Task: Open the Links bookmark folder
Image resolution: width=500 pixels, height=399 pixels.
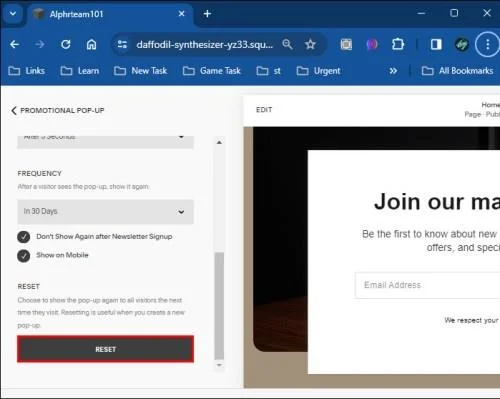Action: coord(27,71)
